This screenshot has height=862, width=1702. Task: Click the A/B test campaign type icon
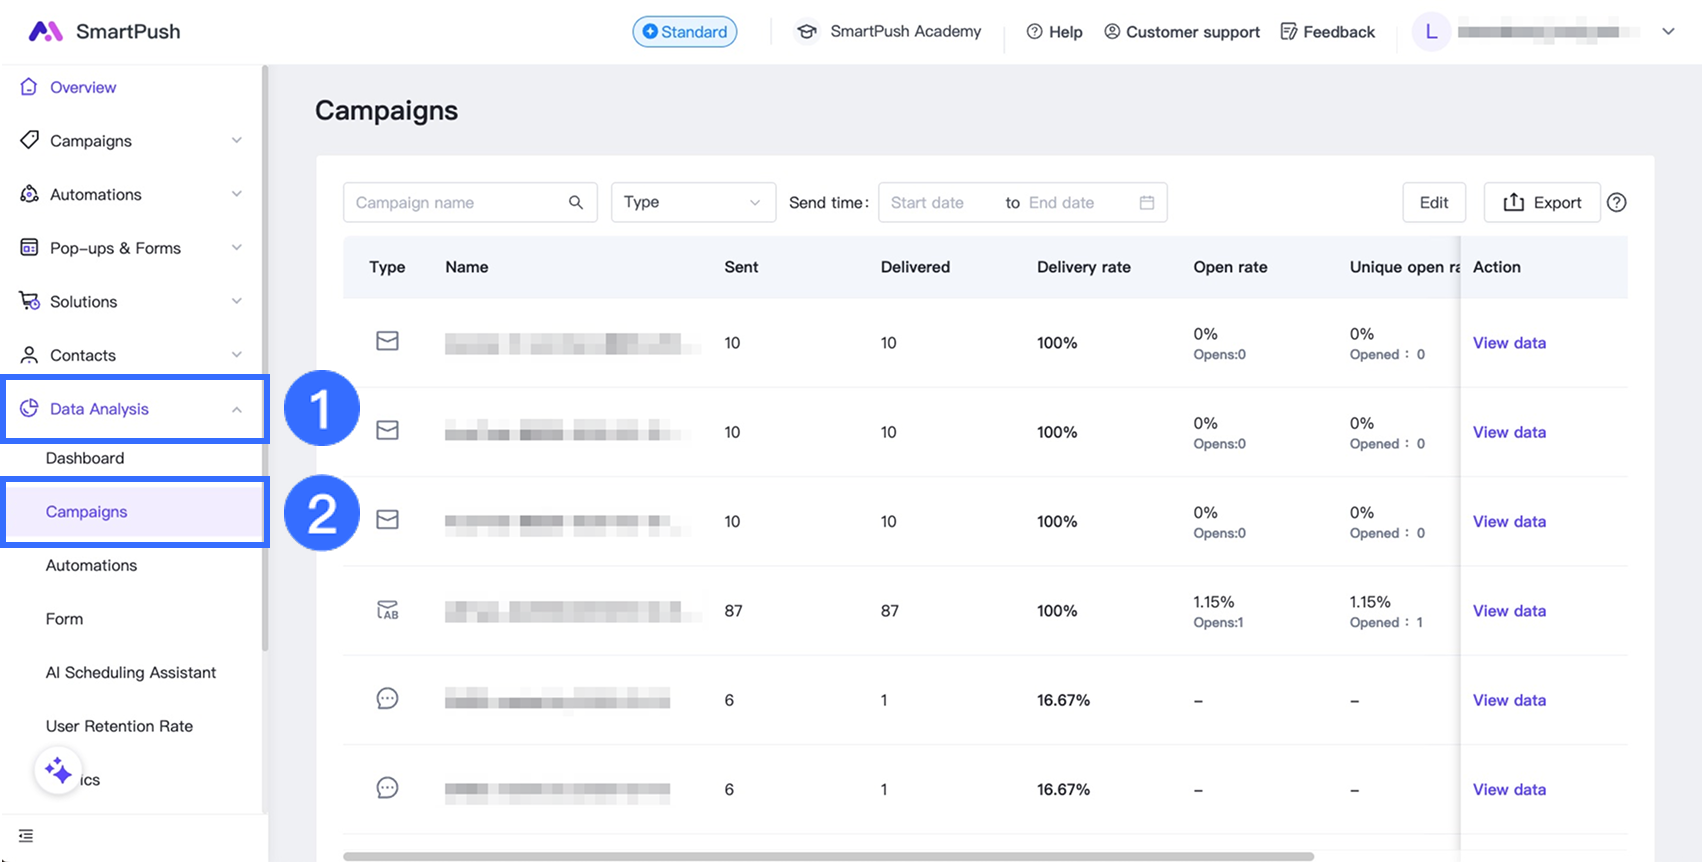[x=387, y=610]
